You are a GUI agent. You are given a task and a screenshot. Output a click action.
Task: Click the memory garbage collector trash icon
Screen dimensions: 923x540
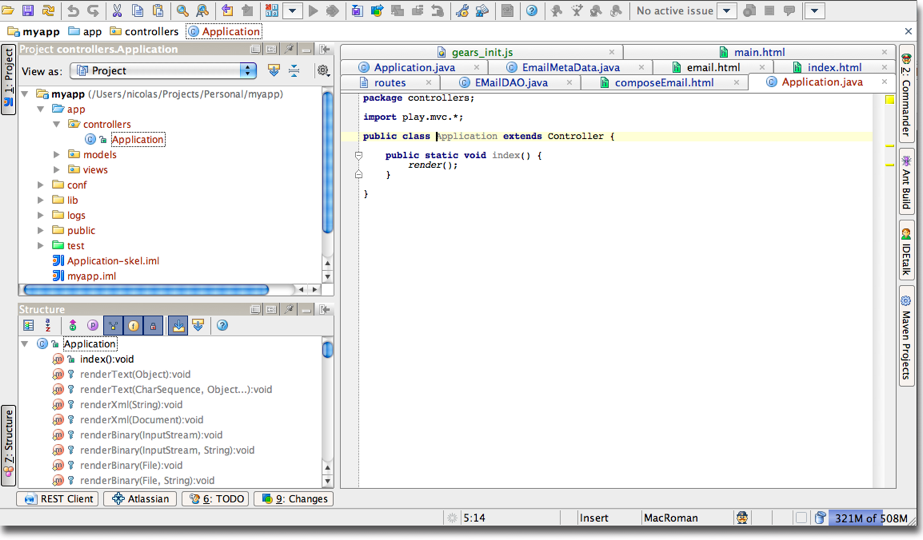(x=820, y=518)
